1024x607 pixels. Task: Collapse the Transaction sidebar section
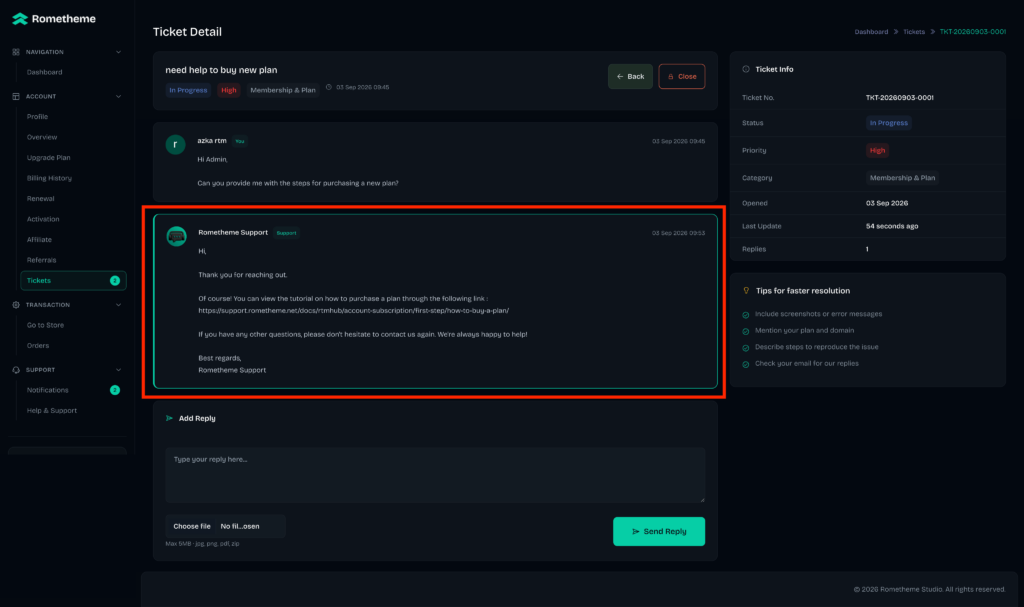point(118,305)
